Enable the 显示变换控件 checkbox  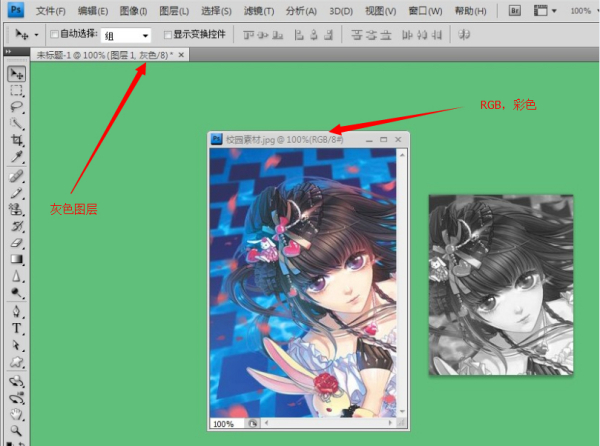coord(169,34)
